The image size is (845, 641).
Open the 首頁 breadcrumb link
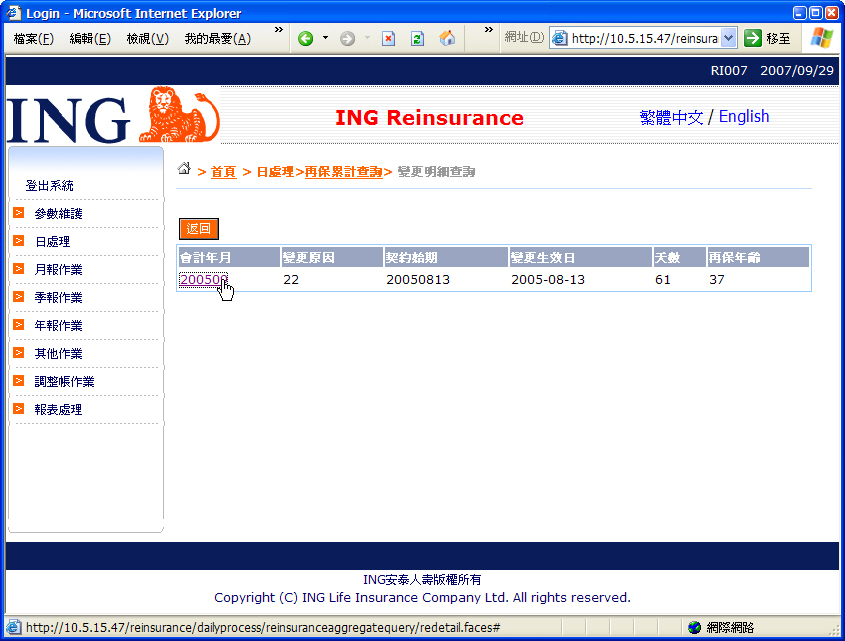point(223,172)
